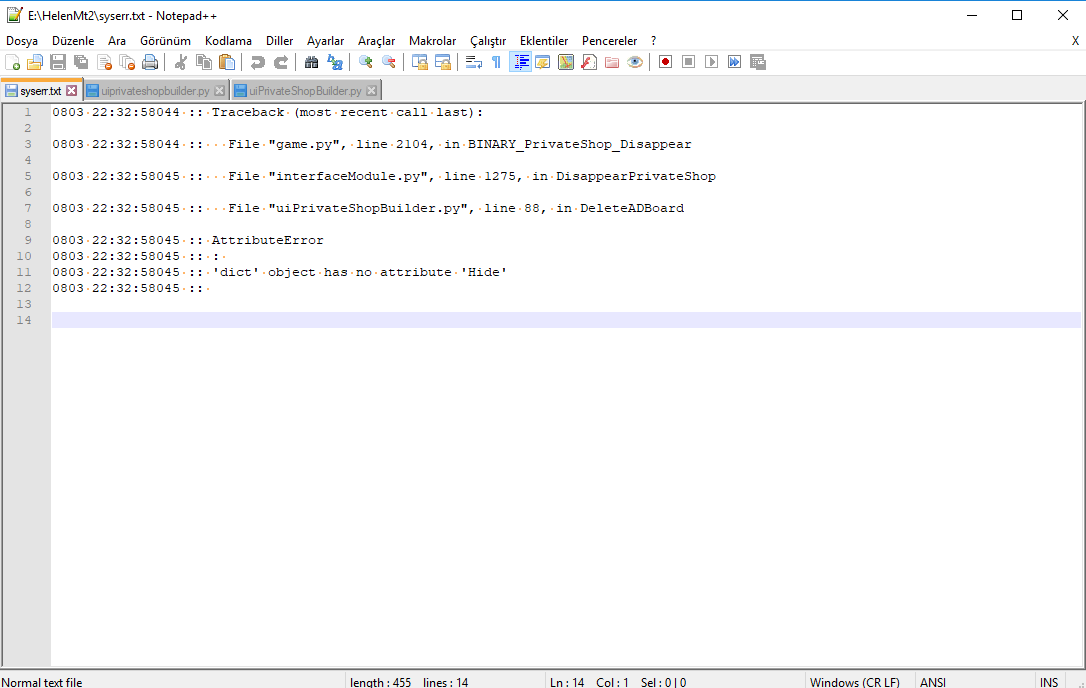
Task: Close the uiPrivateShopBuilder.py tab
Action: [x=372, y=91]
